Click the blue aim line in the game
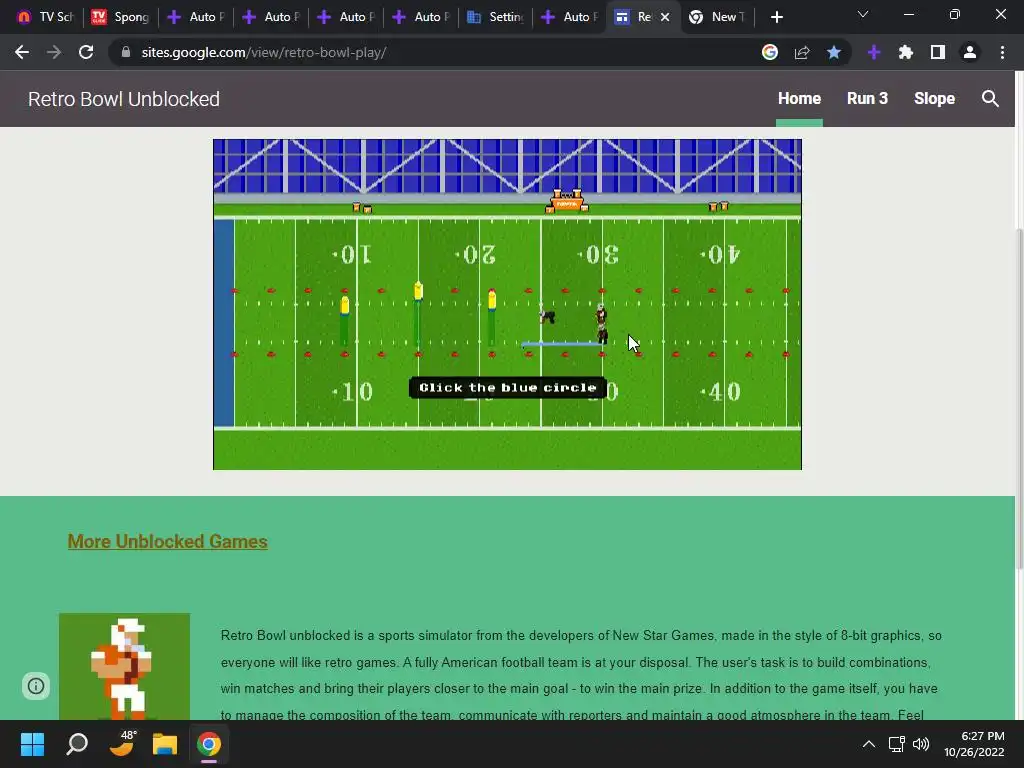Image resolution: width=1024 pixels, height=768 pixels. 560,344
